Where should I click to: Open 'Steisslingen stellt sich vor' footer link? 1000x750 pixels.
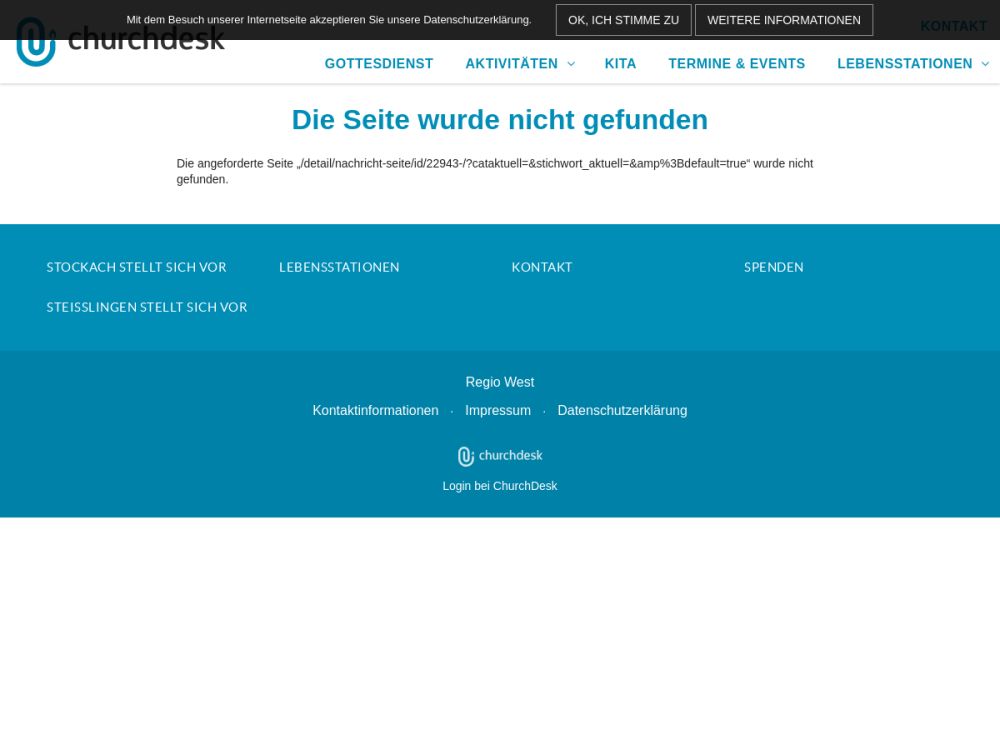click(146, 307)
